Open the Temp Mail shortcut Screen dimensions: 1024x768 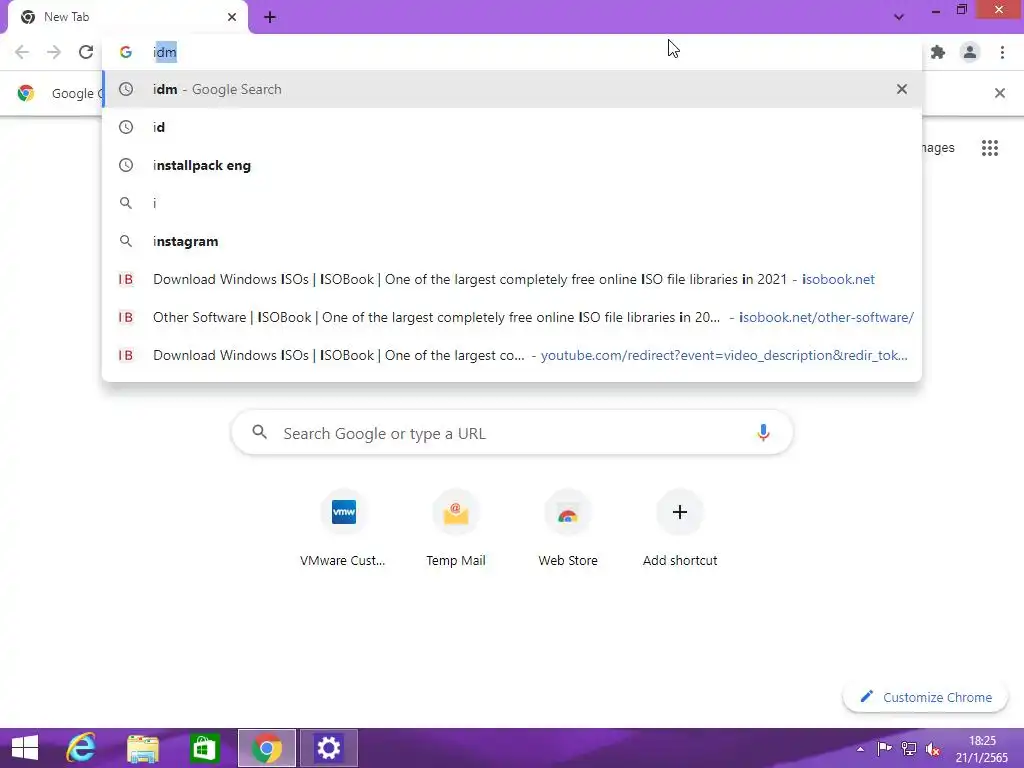pos(456,529)
